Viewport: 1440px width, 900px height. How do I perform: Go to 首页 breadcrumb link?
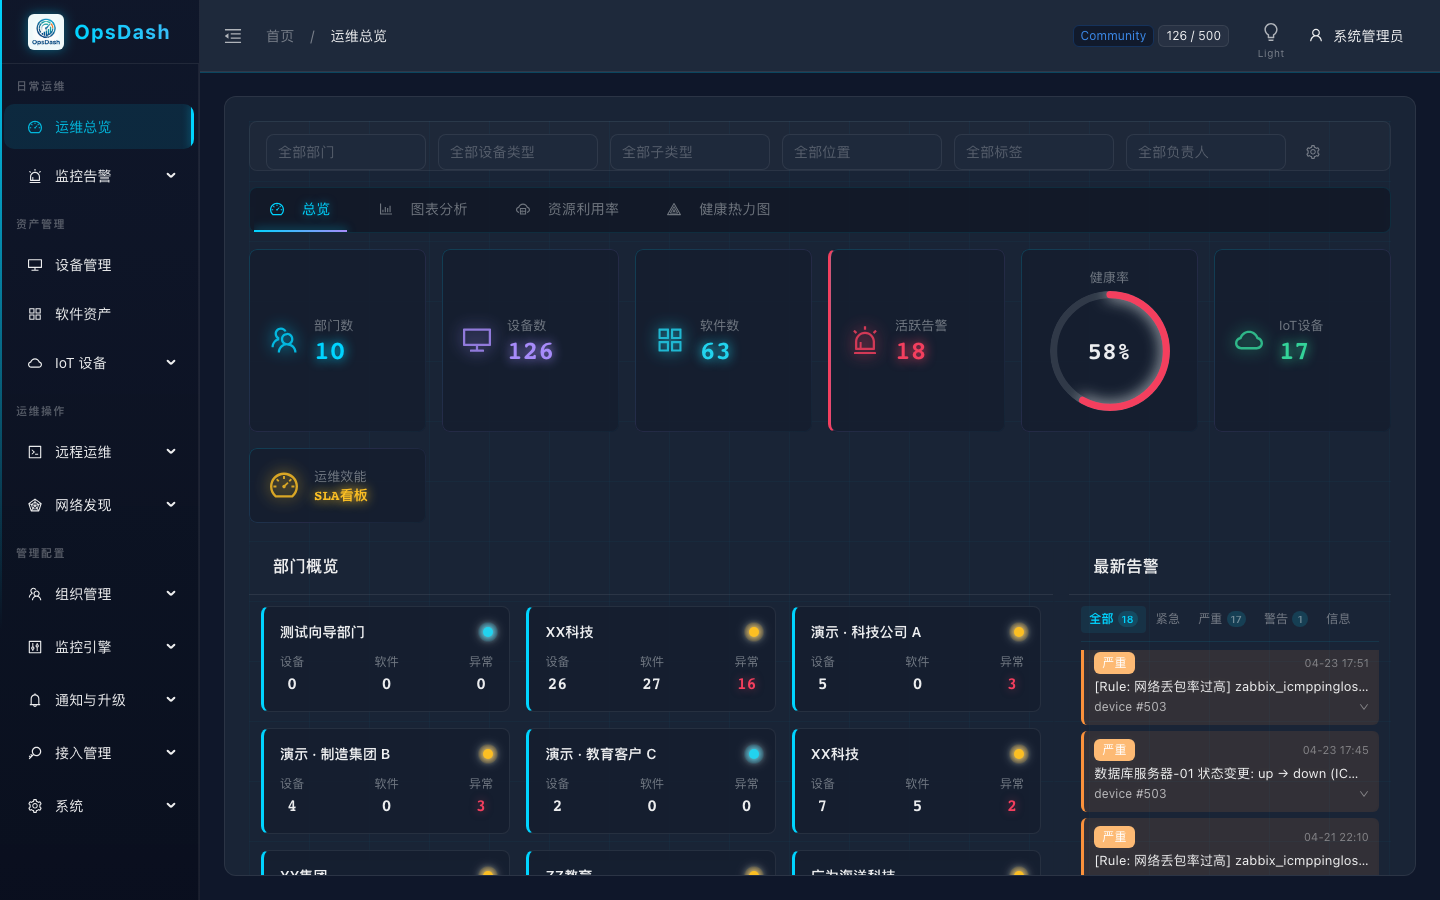pyautogui.click(x=280, y=36)
